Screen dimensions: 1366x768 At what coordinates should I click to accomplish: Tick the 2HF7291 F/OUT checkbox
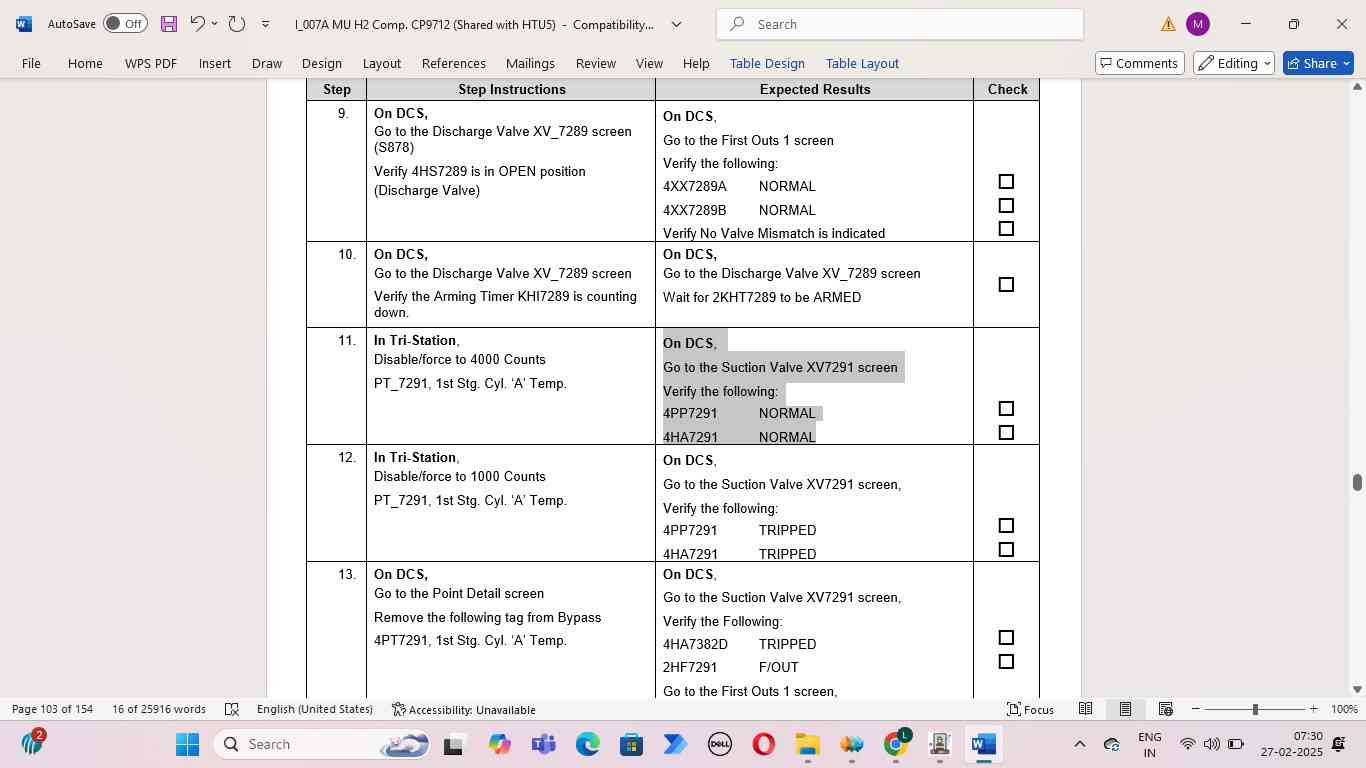[x=1006, y=662]
